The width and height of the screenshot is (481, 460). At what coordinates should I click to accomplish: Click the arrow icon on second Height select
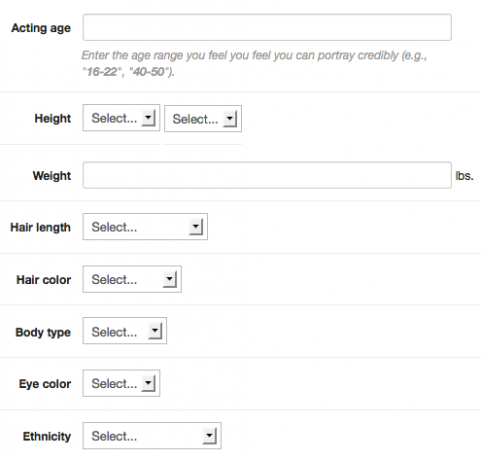pyautogui.click(x=230, y=119)
